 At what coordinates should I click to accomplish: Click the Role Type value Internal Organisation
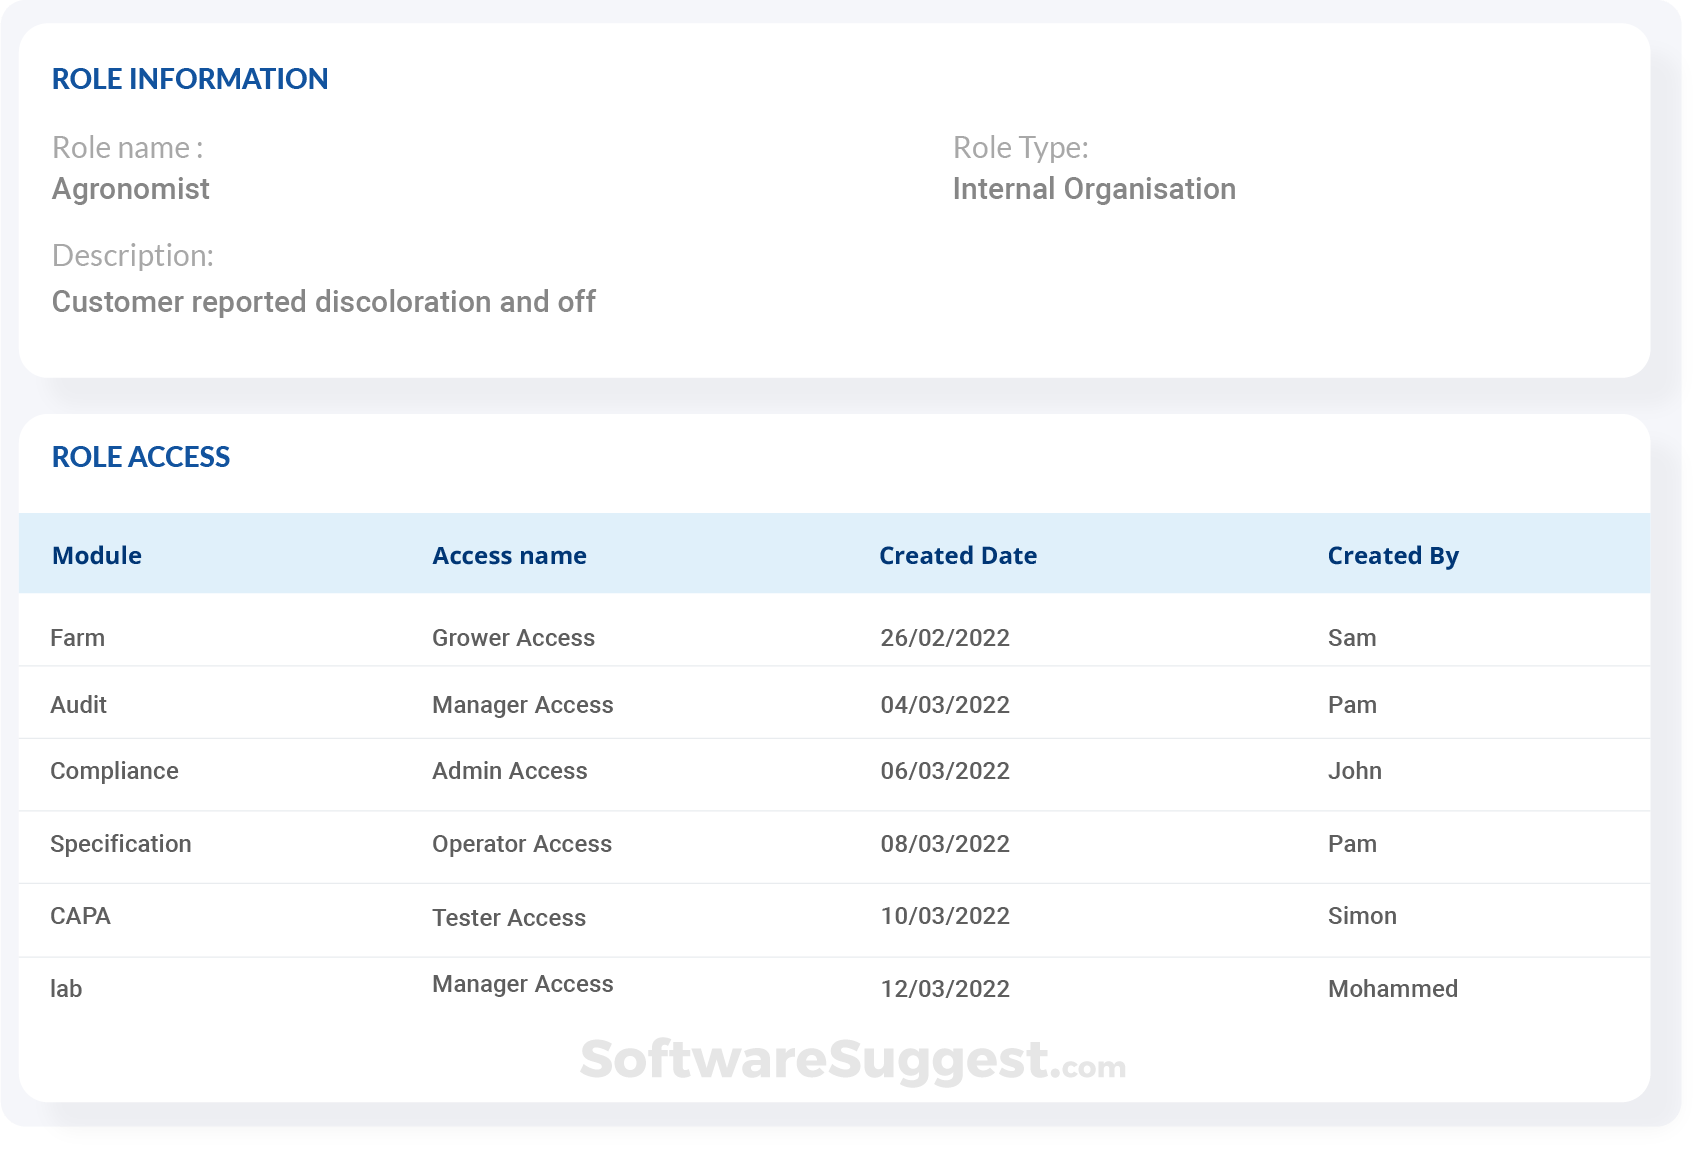tap(1095, 189)
